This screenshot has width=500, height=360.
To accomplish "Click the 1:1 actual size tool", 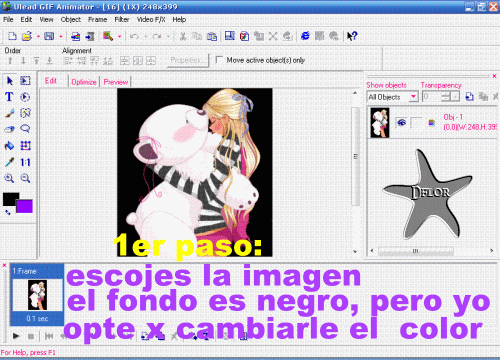I will [25, 162].
